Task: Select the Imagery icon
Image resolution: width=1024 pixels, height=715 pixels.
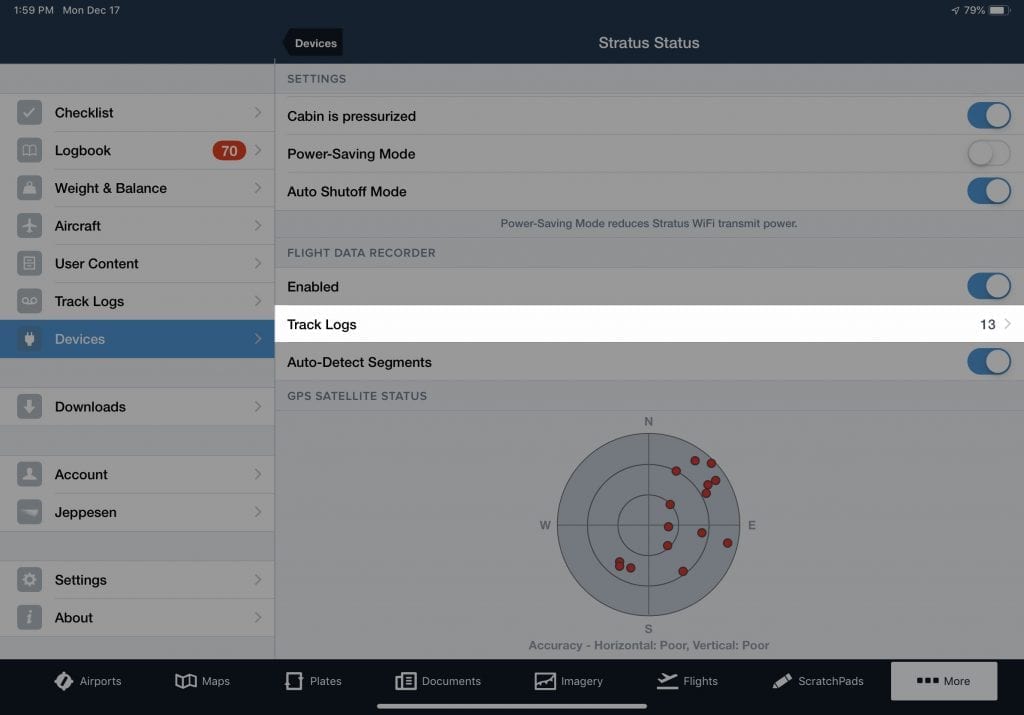Action: click(541, 681)
